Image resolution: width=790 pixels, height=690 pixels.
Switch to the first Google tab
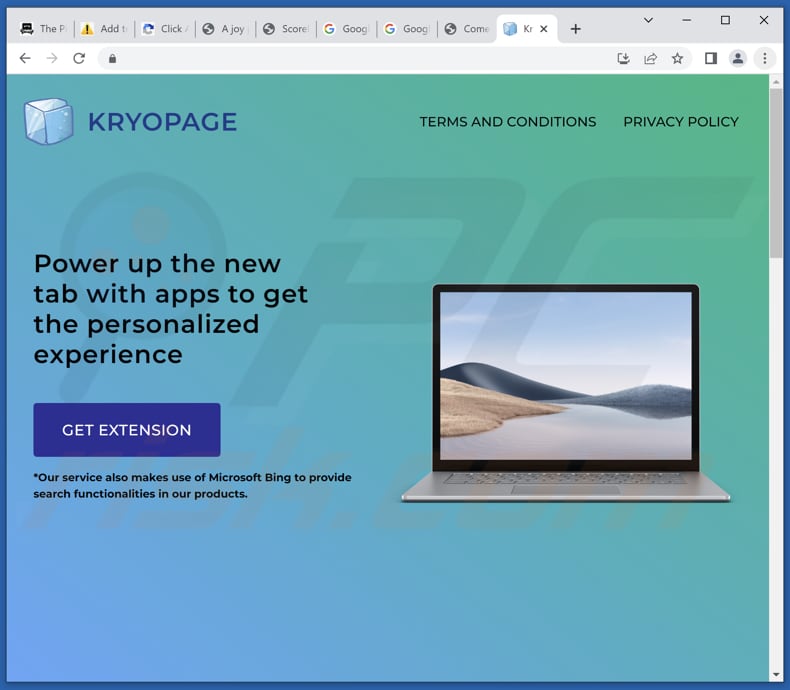pos(347,29)
